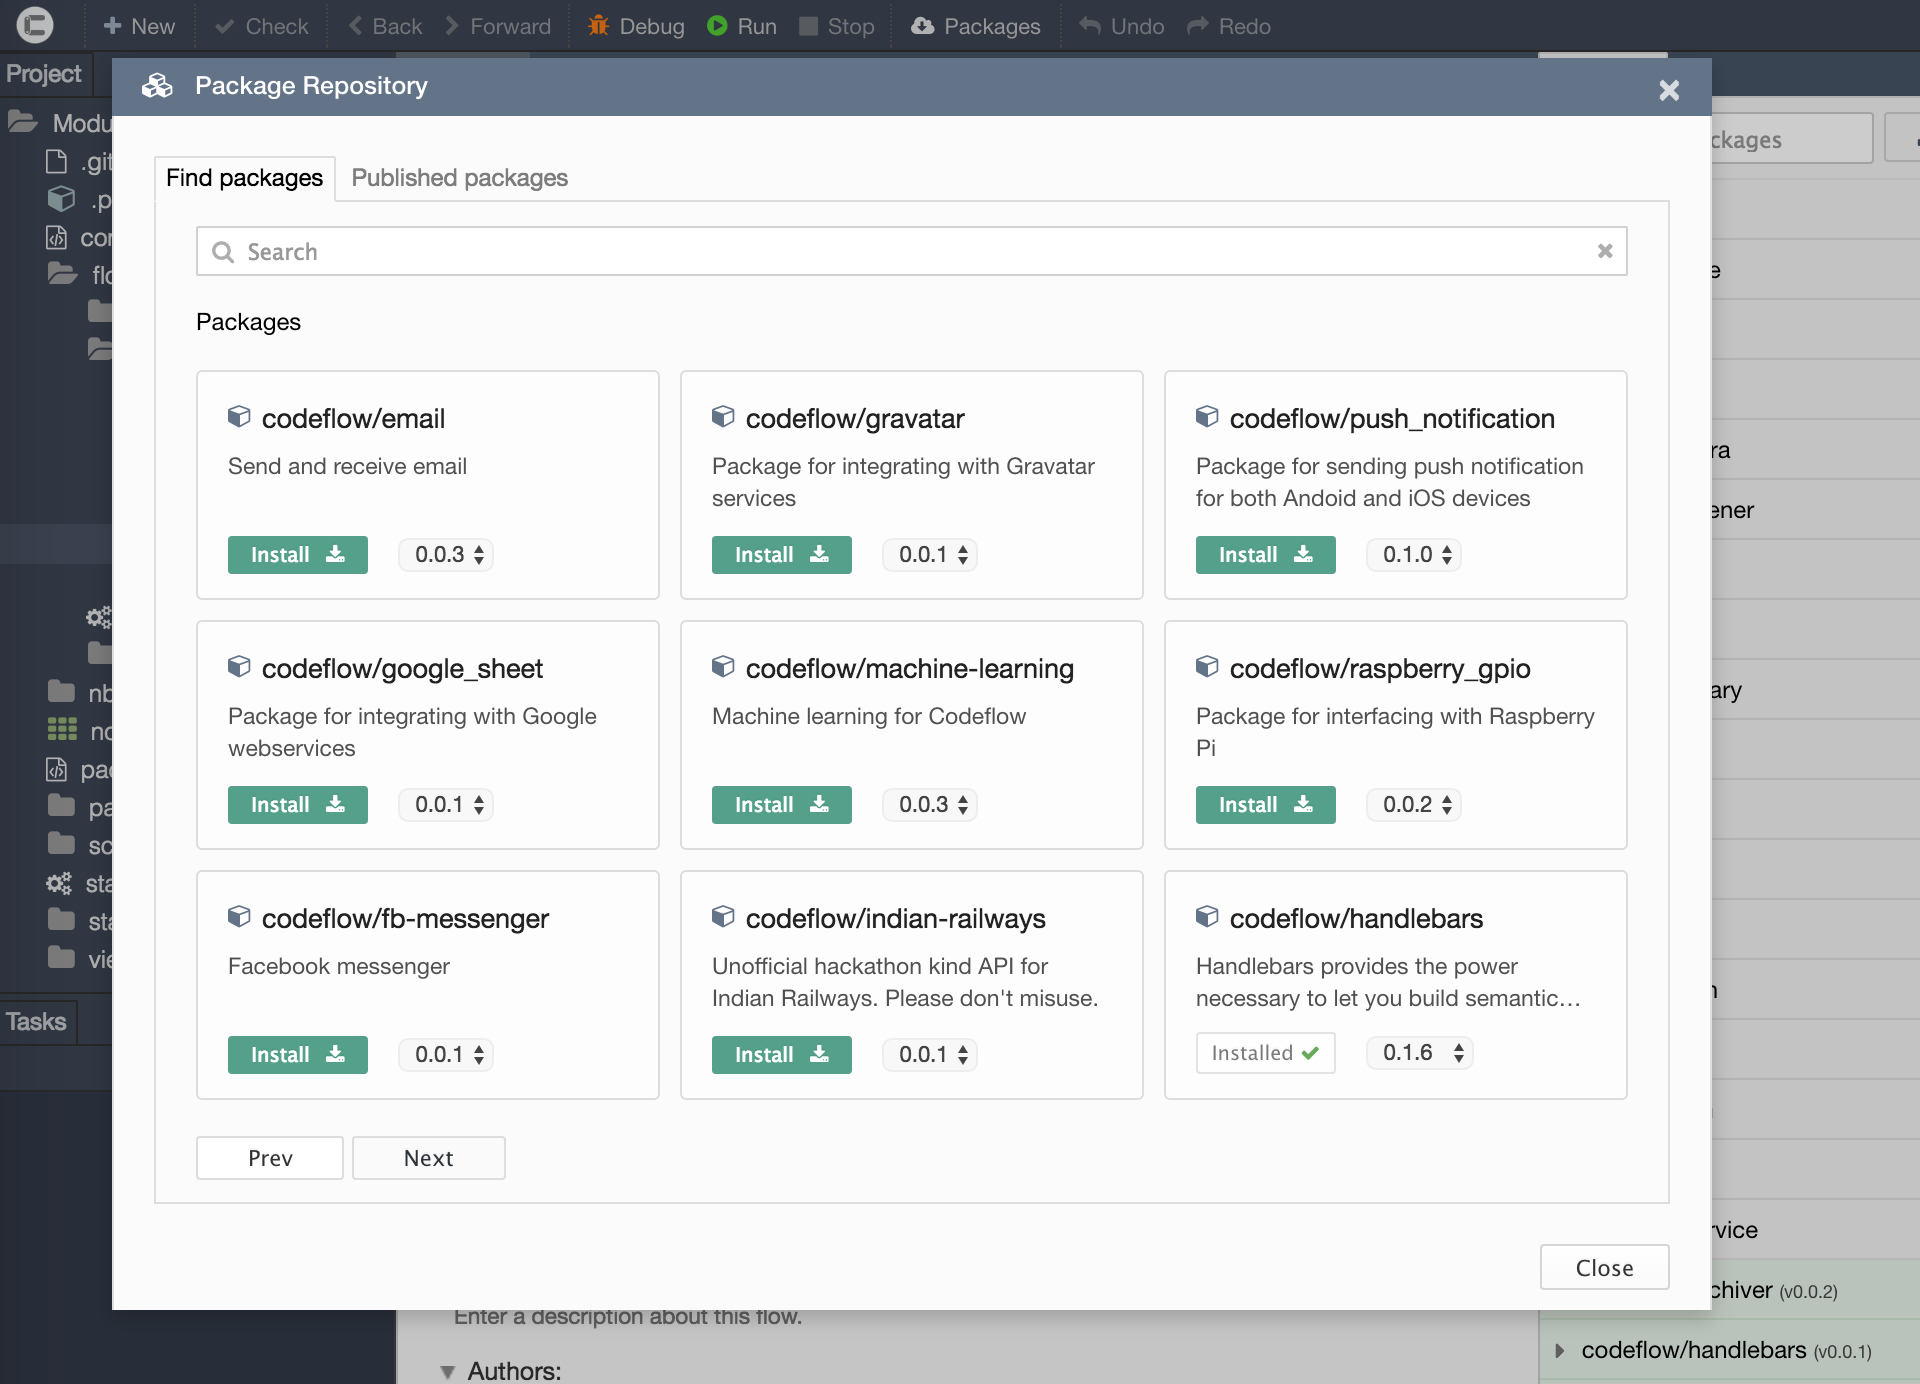
Task: Collapse the Authors section triangle
Action: point(448,1372)
